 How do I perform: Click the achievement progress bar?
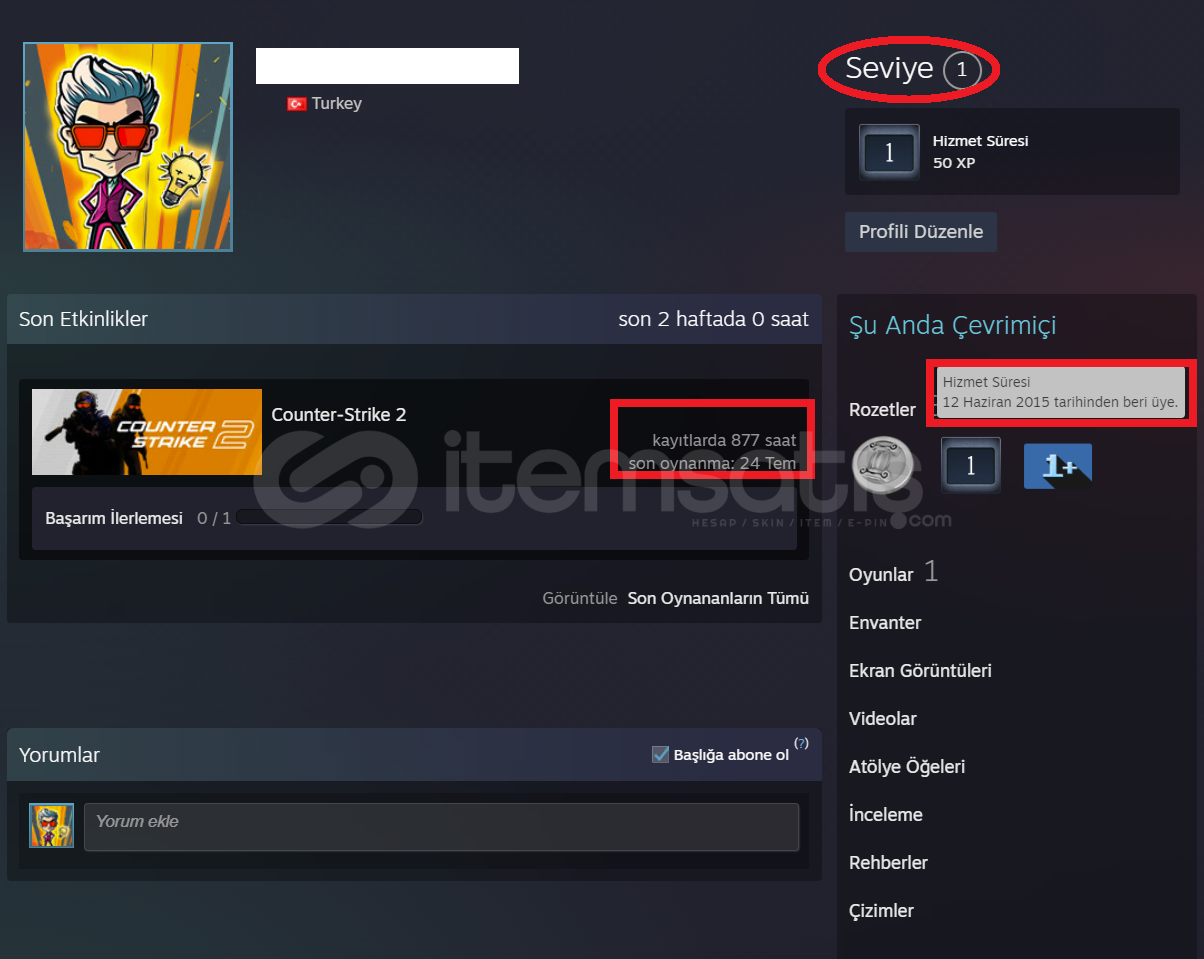tap(329, 517)
